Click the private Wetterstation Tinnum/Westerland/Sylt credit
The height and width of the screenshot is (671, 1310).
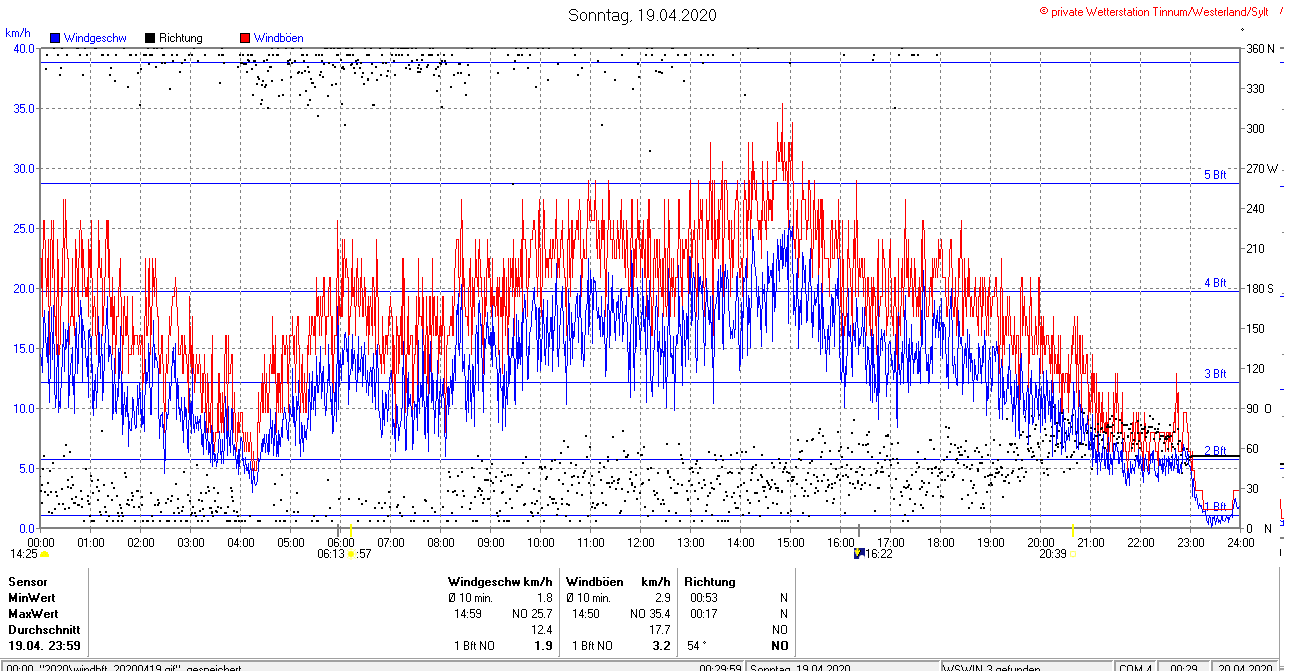pyautogui.click(x=1154, y=11)
